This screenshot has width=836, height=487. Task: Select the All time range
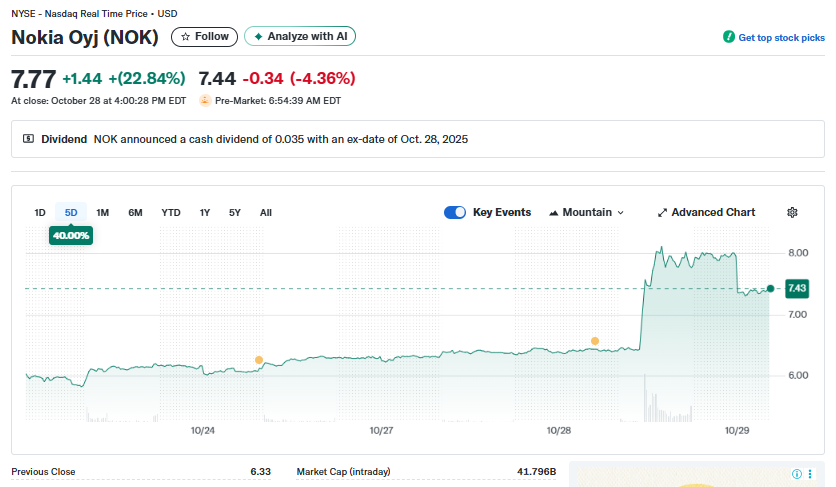(266, 212)
